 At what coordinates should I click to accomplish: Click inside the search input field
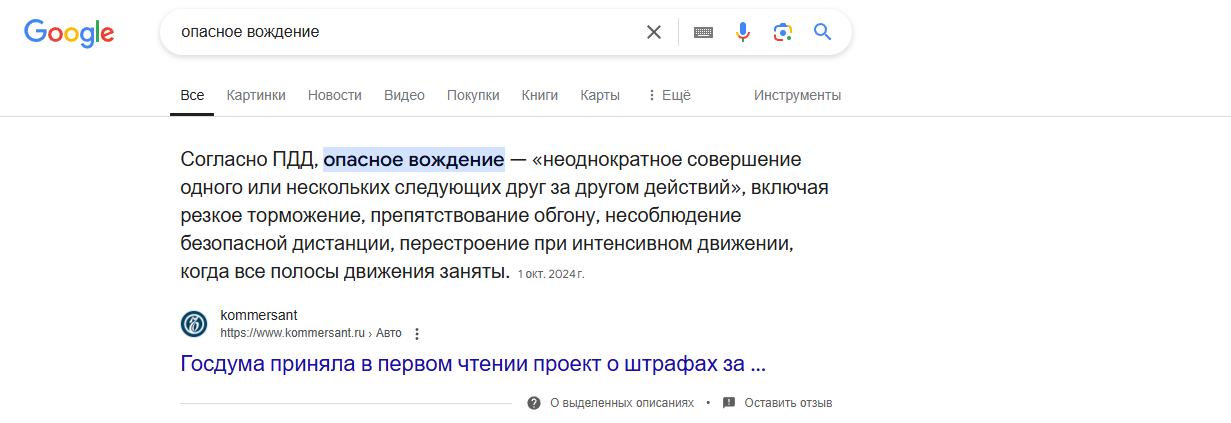pyautogui.click(x=400, y=32)
